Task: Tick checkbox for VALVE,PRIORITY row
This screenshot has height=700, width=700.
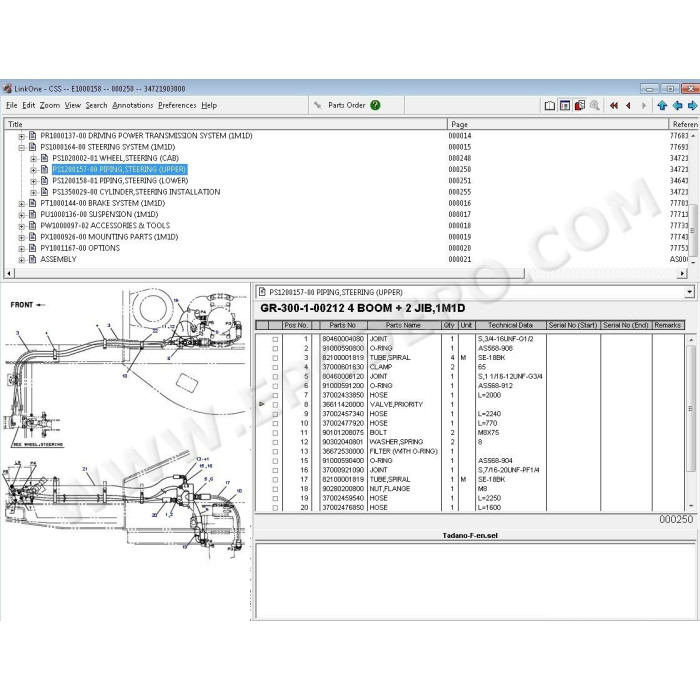Action: coord(275,405)
